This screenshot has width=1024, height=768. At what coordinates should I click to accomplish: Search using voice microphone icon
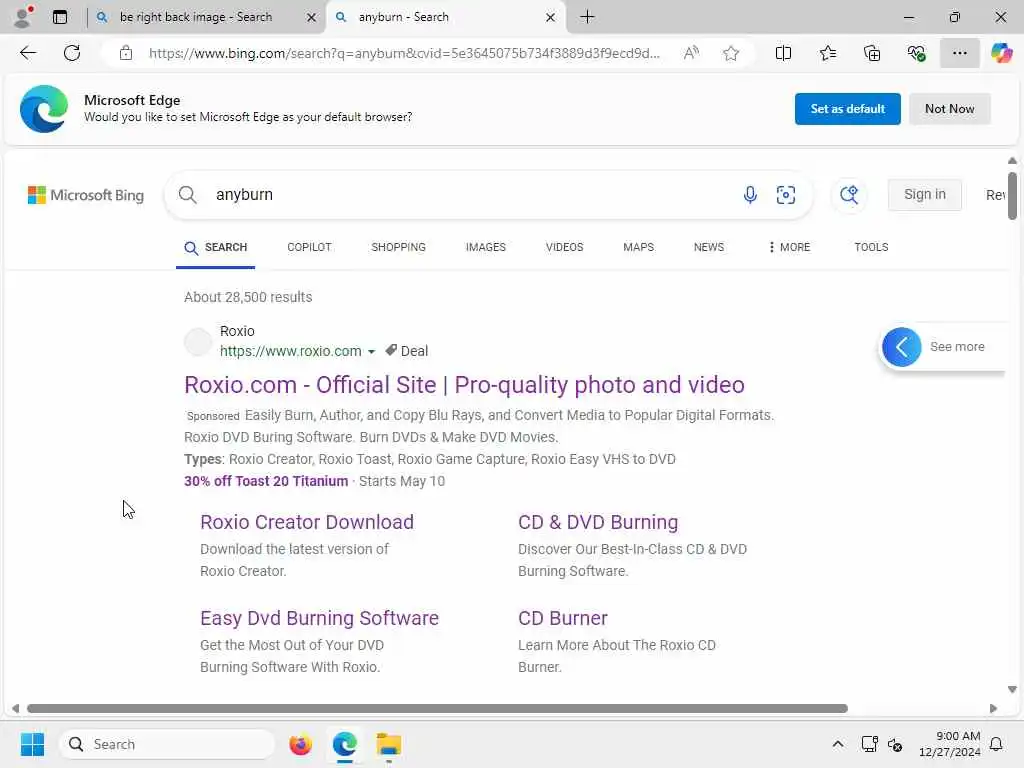click(750, 195)
